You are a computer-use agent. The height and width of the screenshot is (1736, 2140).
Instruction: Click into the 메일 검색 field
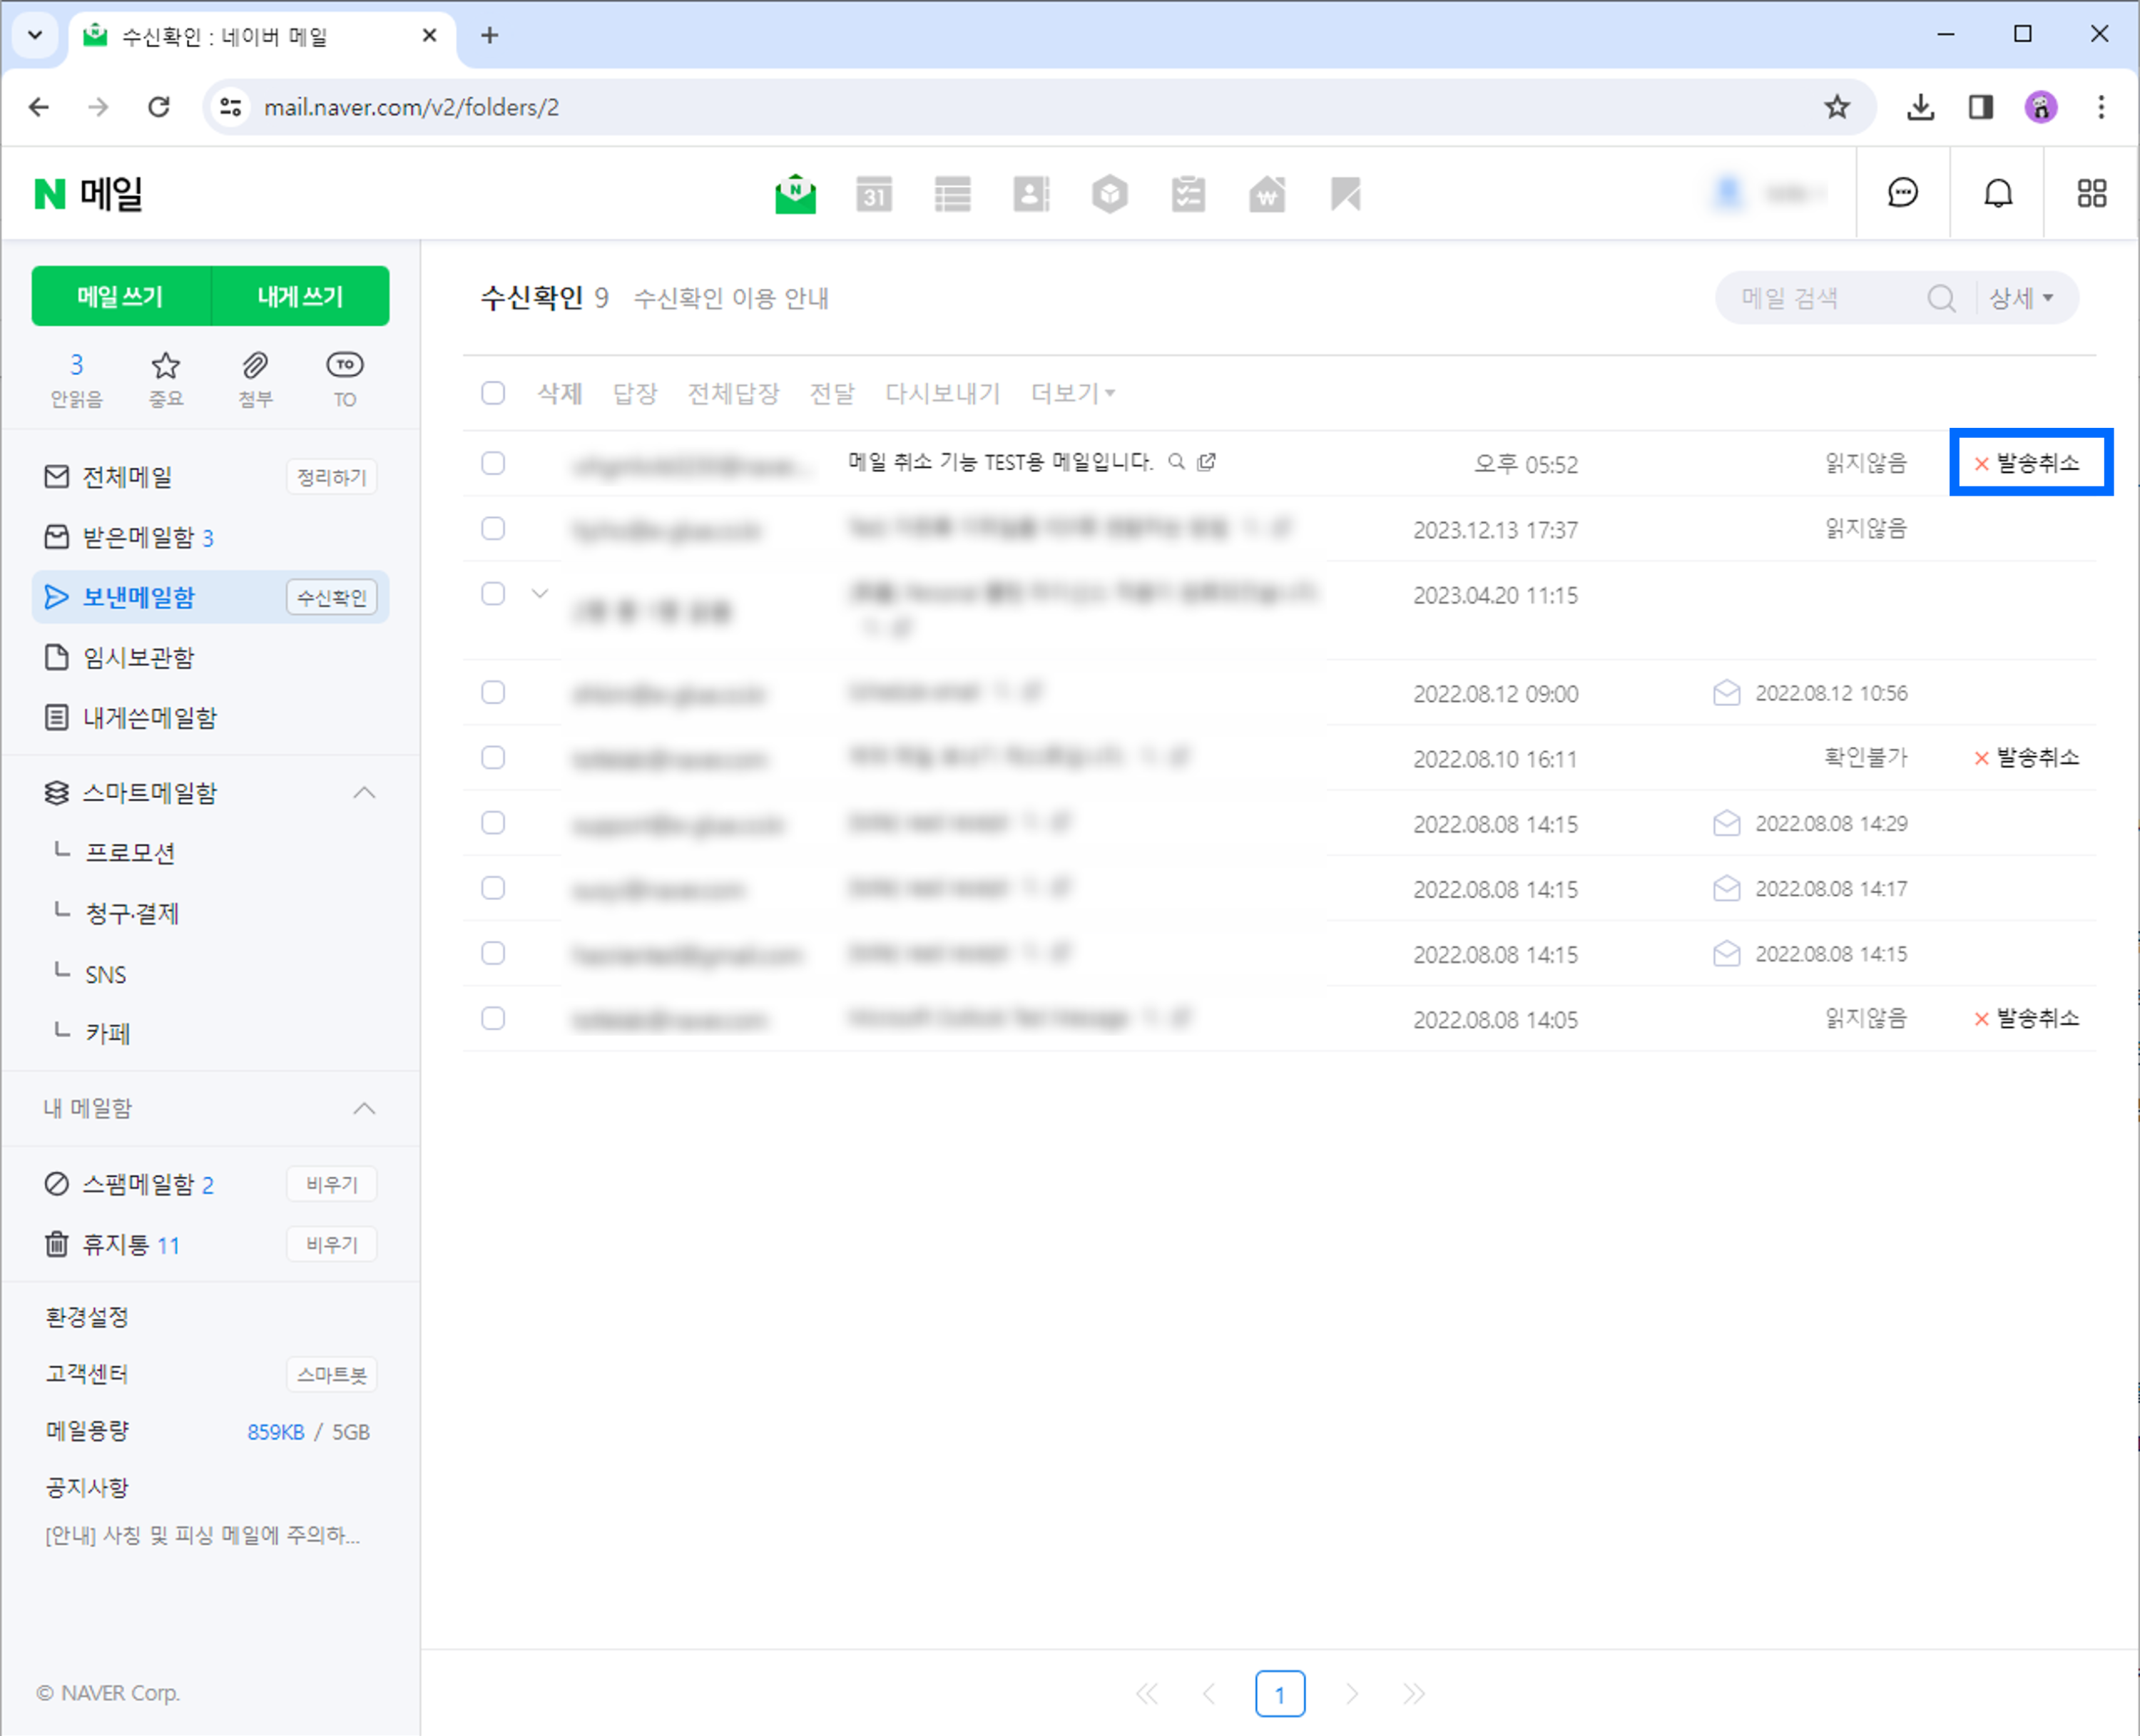(1820, 298)
